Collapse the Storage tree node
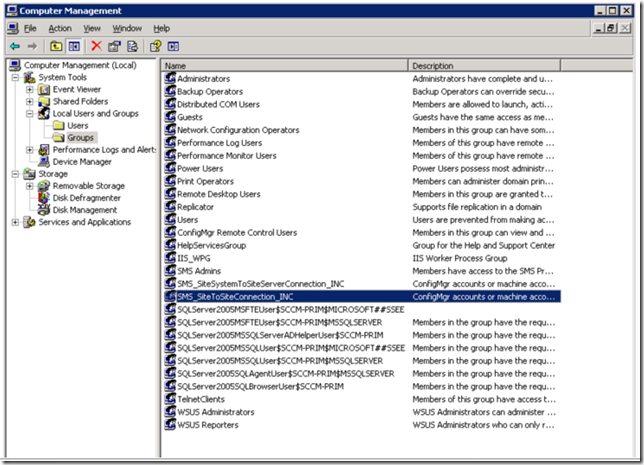The width and height of the screenshot is (644, 465). pyautogui.click(x=15, y=174)
